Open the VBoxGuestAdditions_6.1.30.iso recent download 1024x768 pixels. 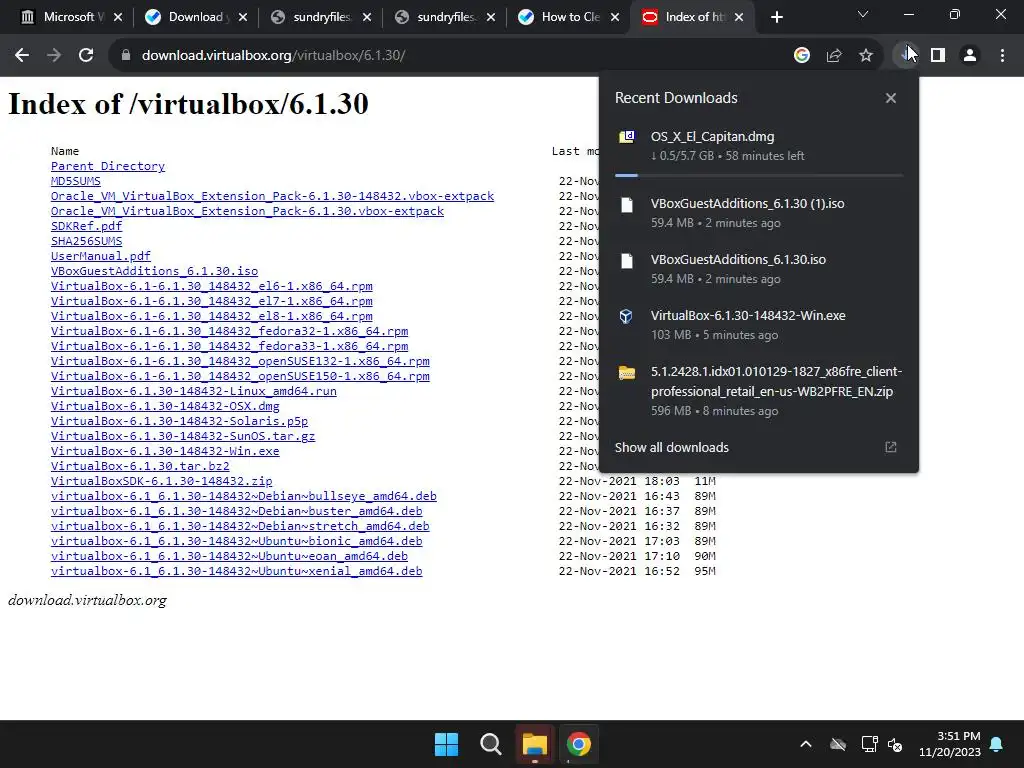tap(758, 268)
